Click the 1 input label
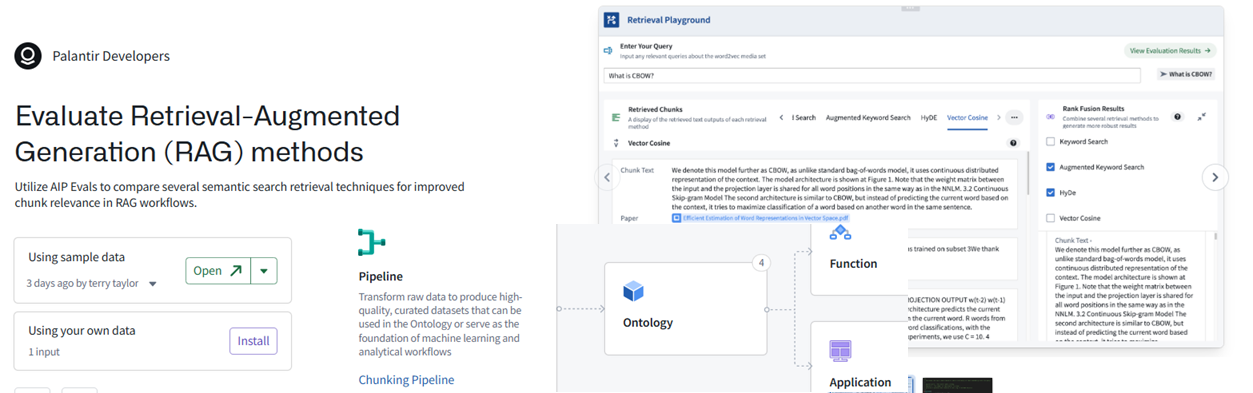The image size is (1253, 393). click(45, 352)
